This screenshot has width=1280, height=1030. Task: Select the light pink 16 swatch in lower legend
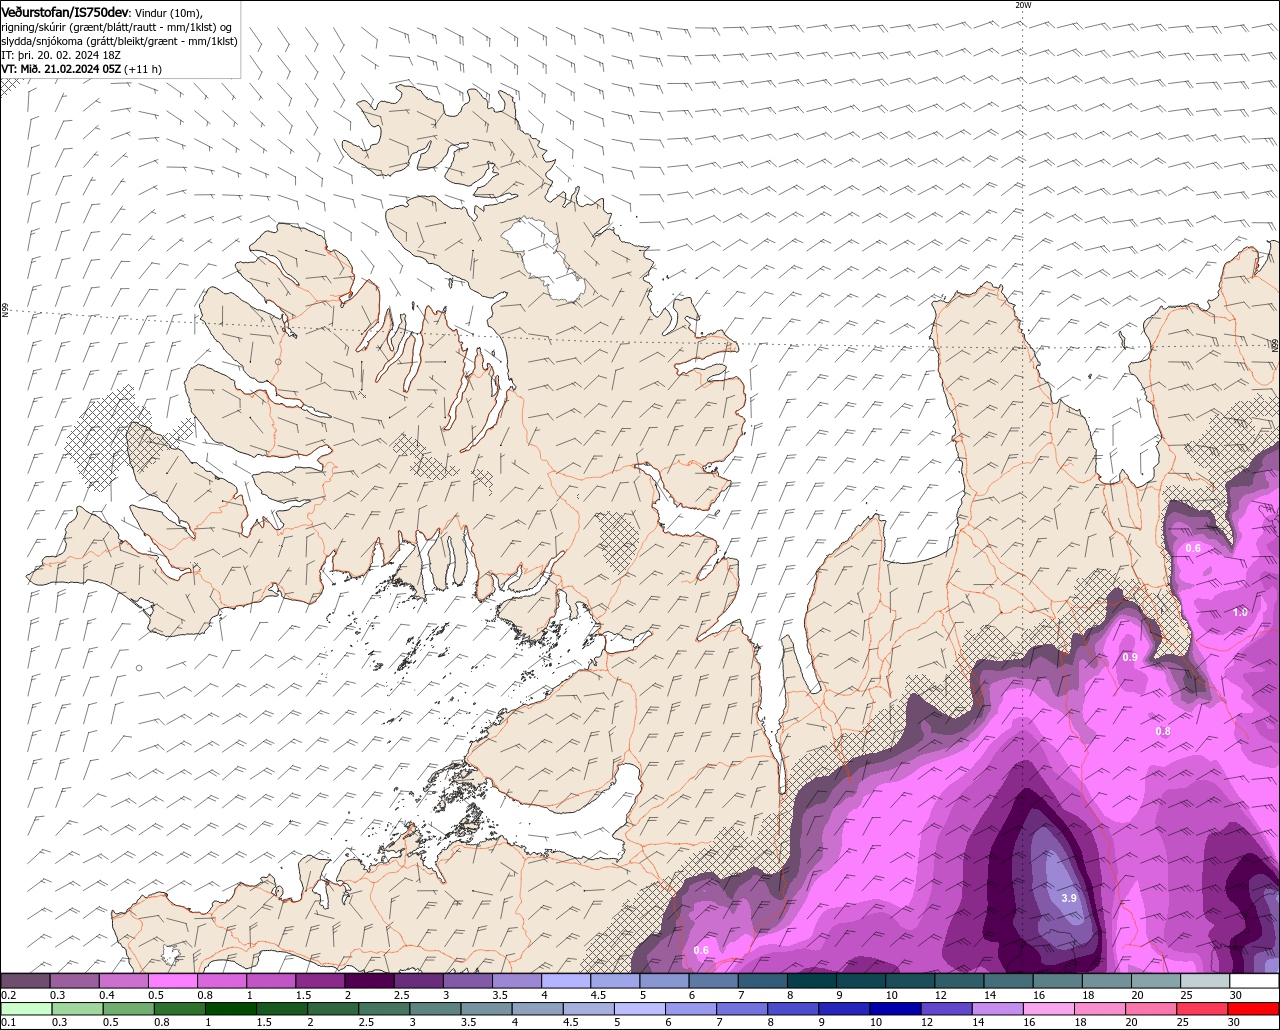(x=1049, y=1009)
